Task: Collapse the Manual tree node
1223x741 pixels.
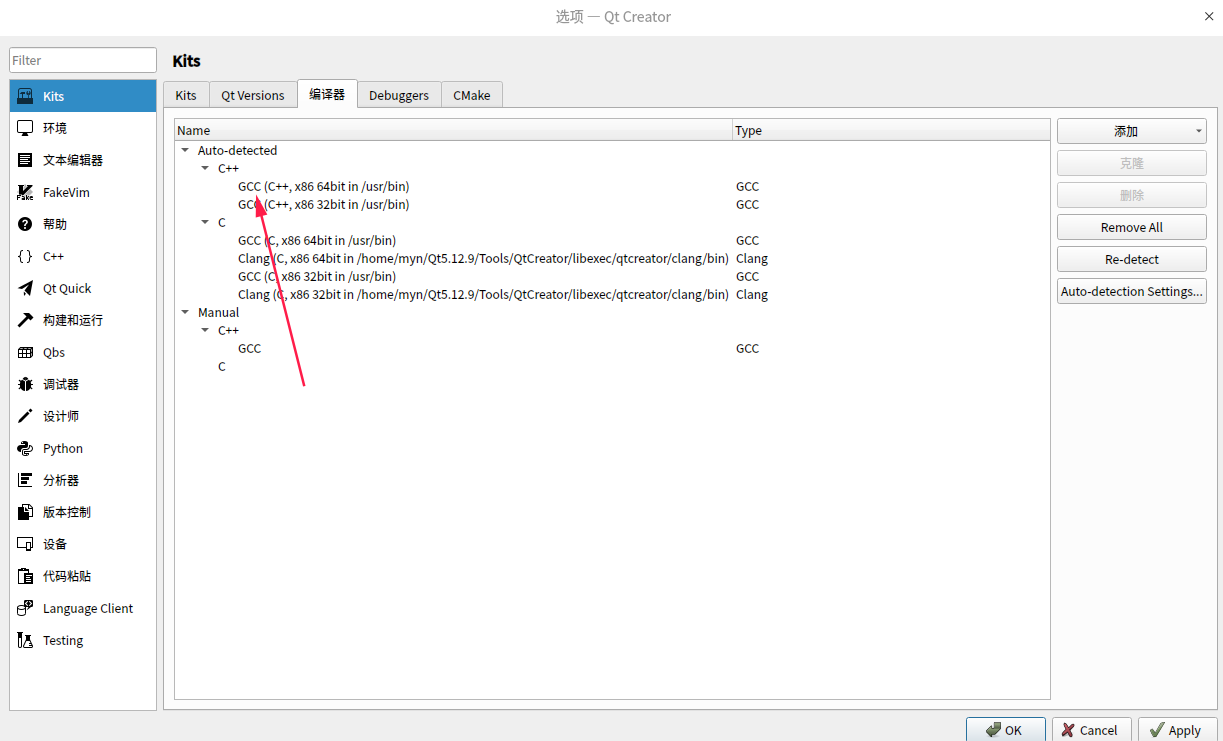Action: pyautogui.click(x=185, y=312)
